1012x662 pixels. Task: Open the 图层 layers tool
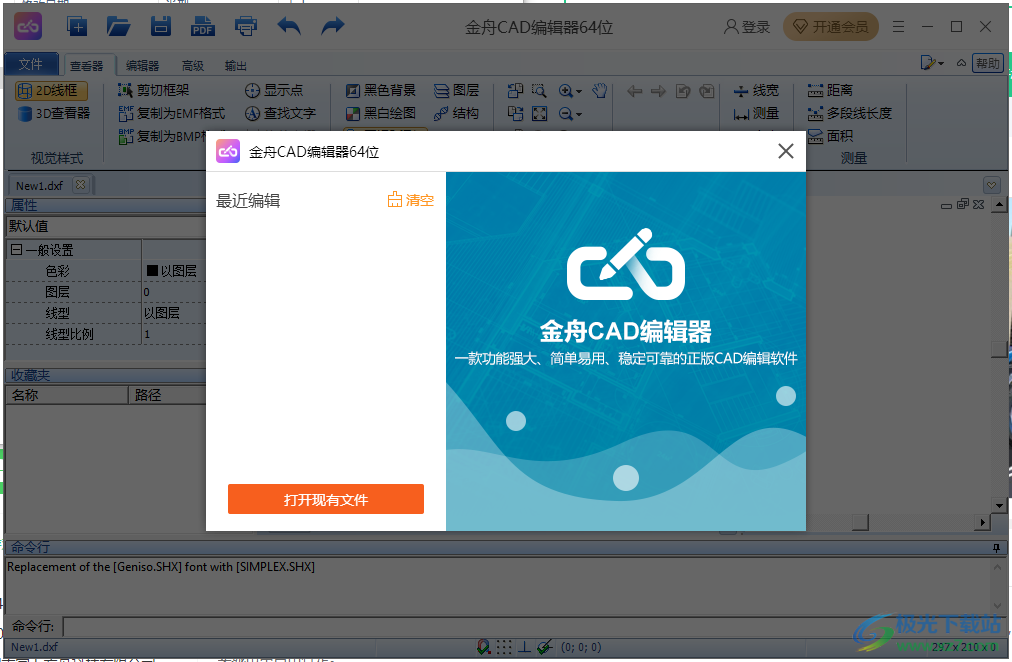click(456, 90)
